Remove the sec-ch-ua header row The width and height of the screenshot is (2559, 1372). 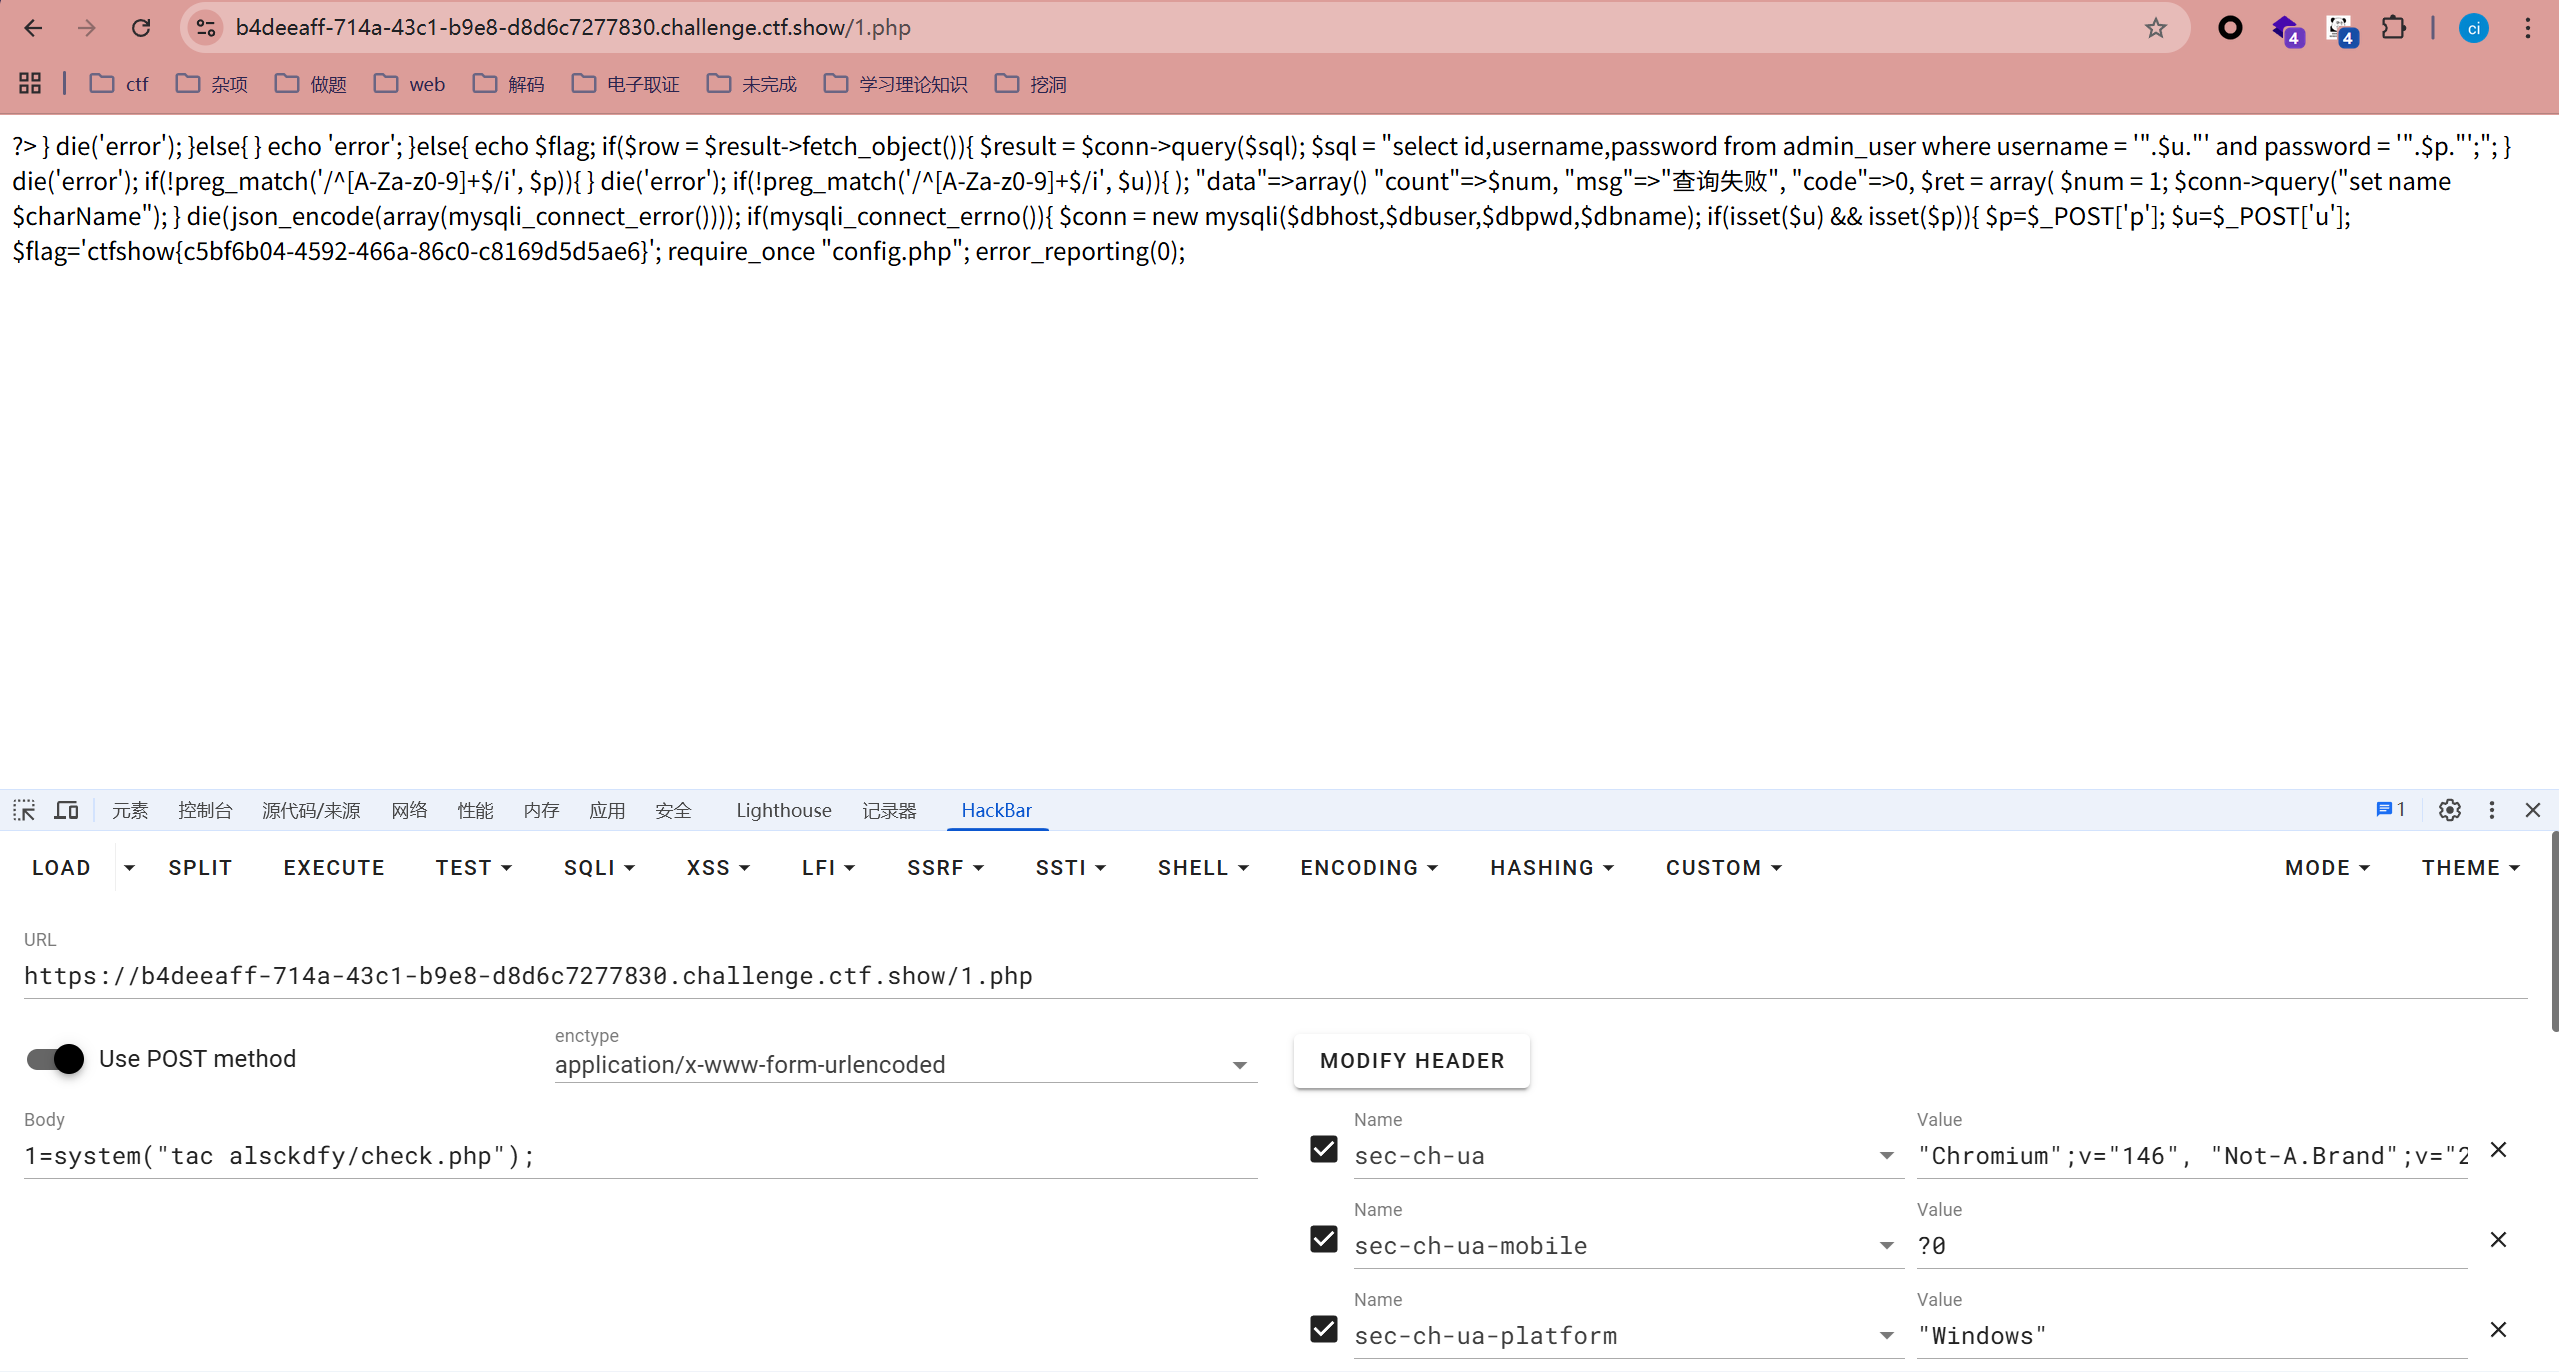pyautogui.click(x=2498, y=1150)
